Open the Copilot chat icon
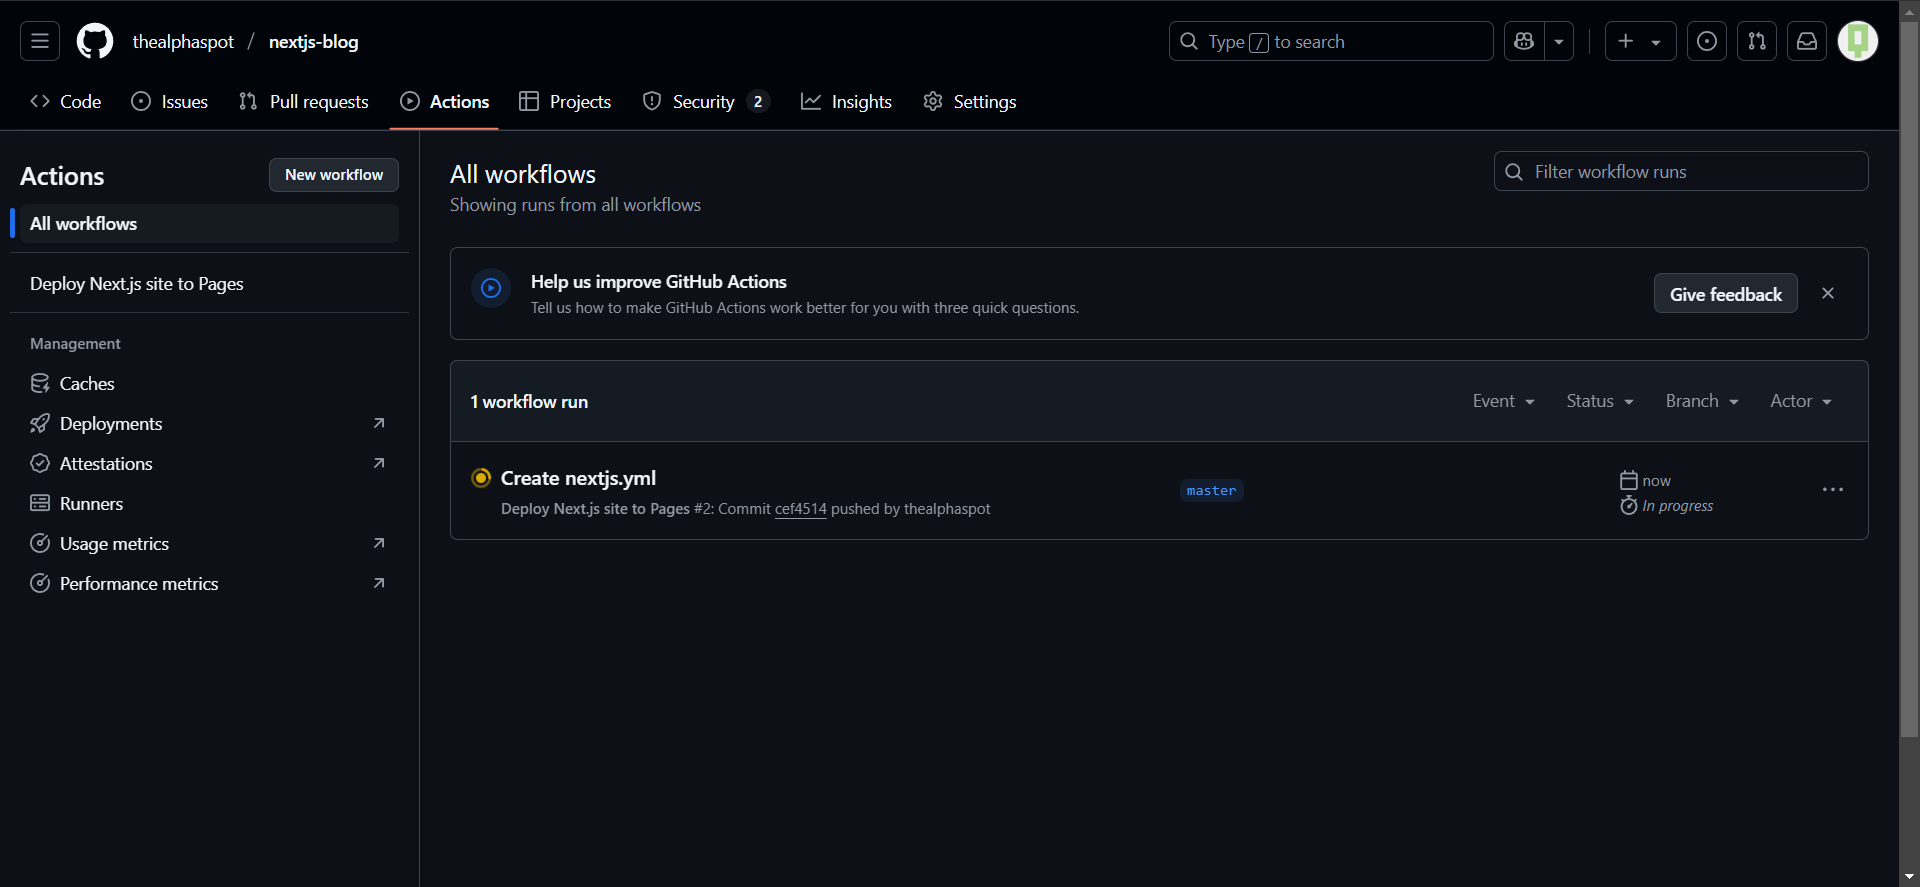 click(x=1524, y=41)
